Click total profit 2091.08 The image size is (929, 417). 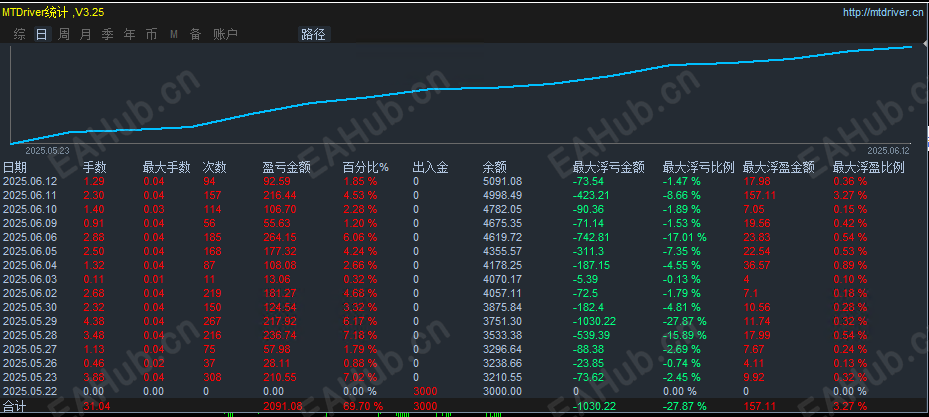281,406
